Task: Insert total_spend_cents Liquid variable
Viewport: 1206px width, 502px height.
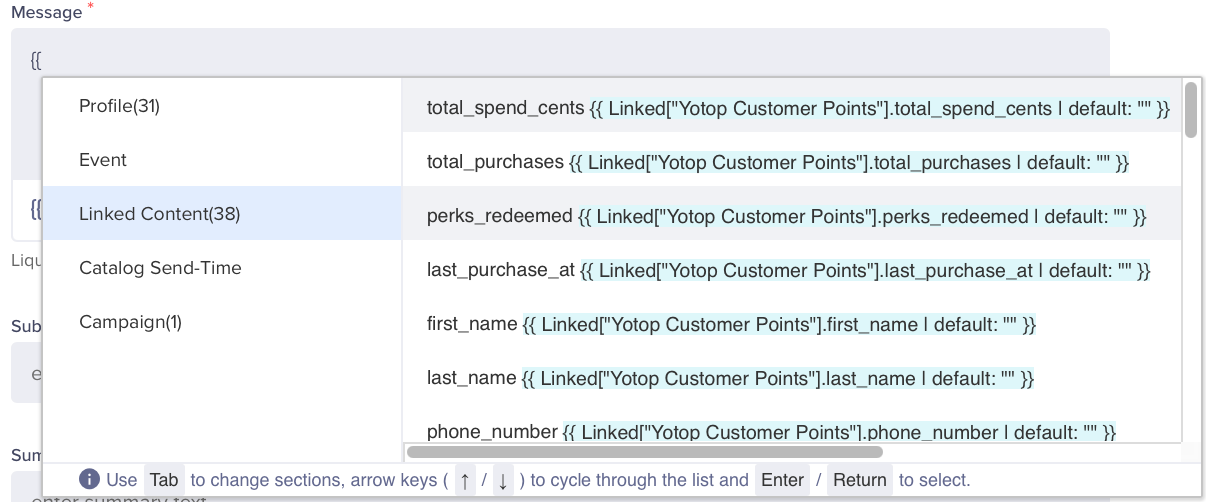Action: 797,108
